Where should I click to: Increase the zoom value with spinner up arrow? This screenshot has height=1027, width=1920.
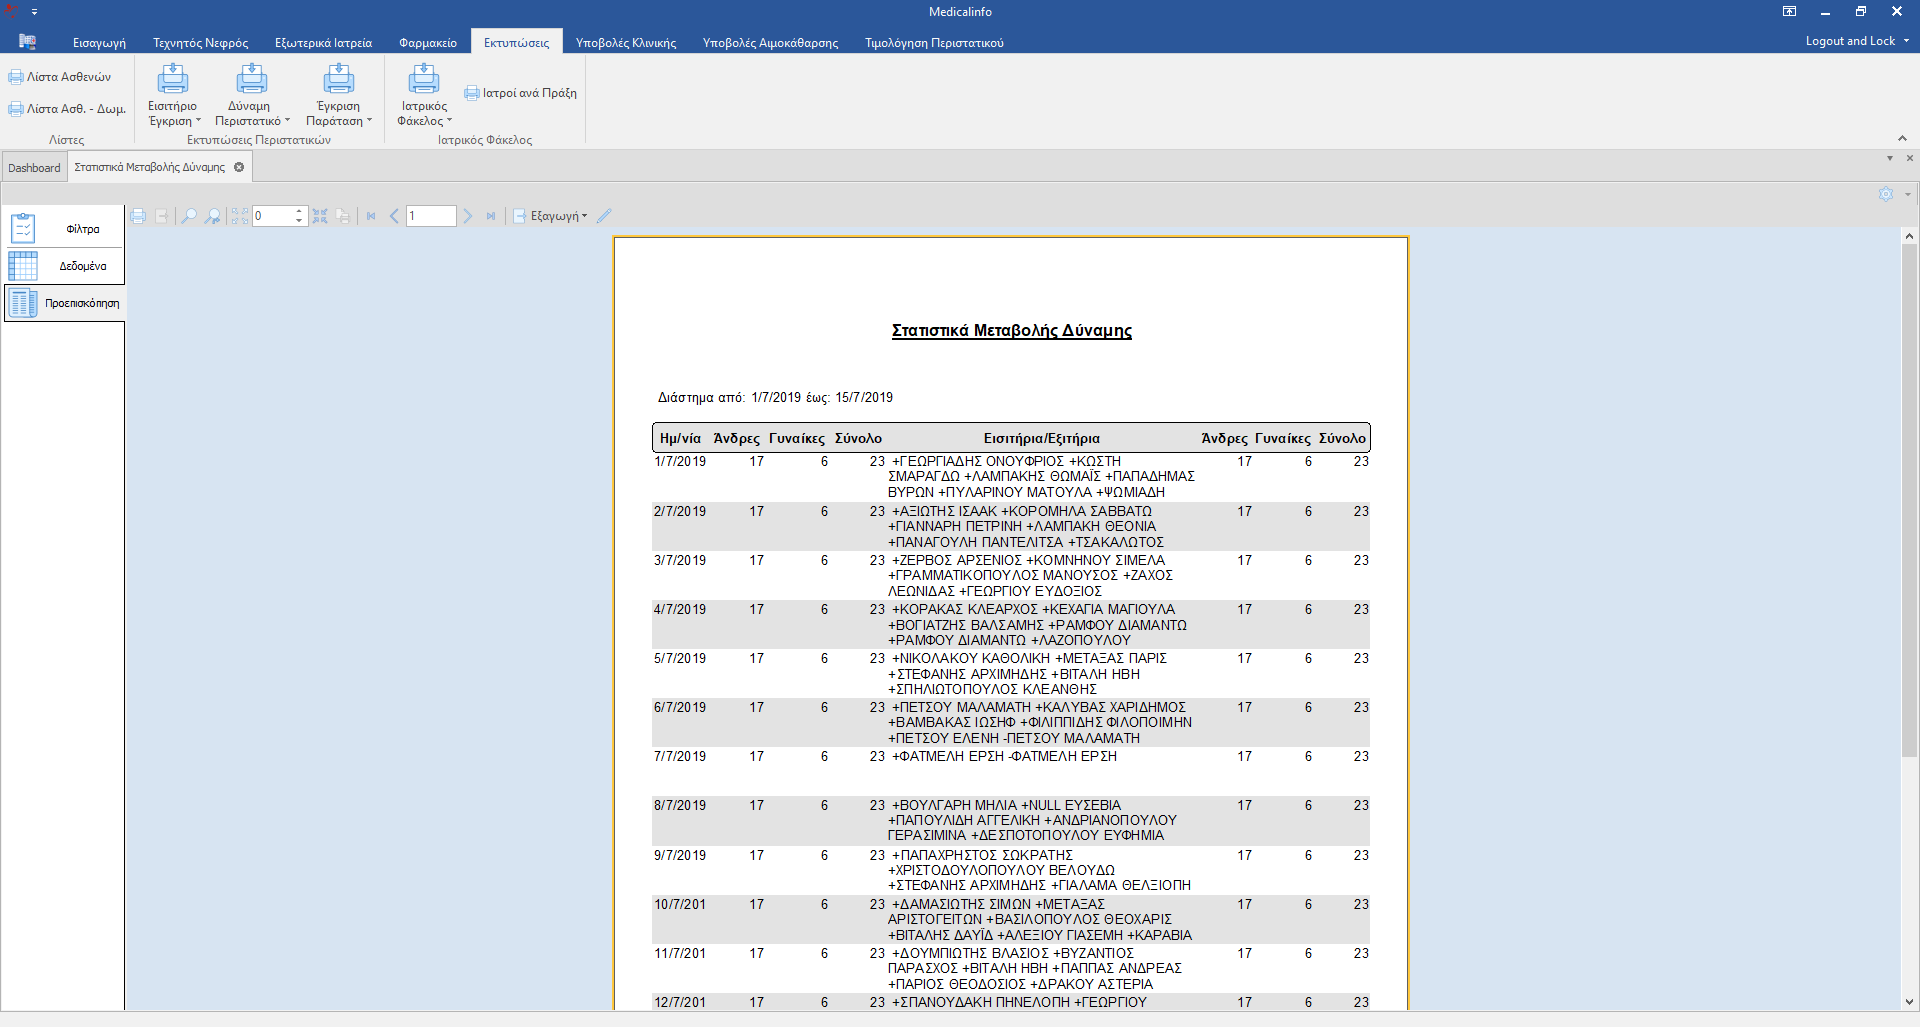pos(299,211)
